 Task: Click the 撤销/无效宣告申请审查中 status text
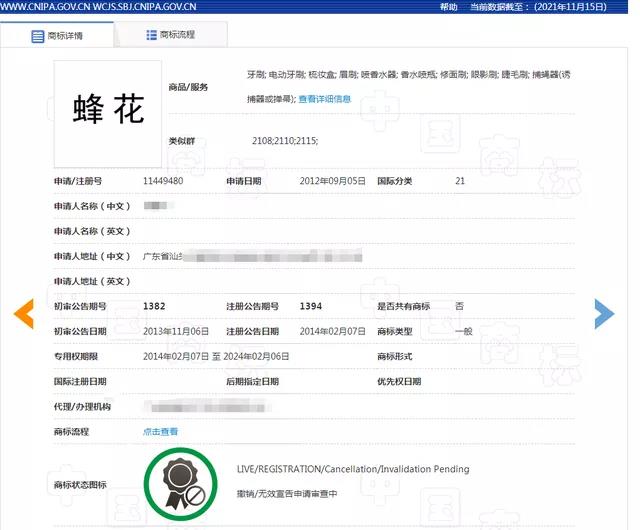(x=287, y=493)
